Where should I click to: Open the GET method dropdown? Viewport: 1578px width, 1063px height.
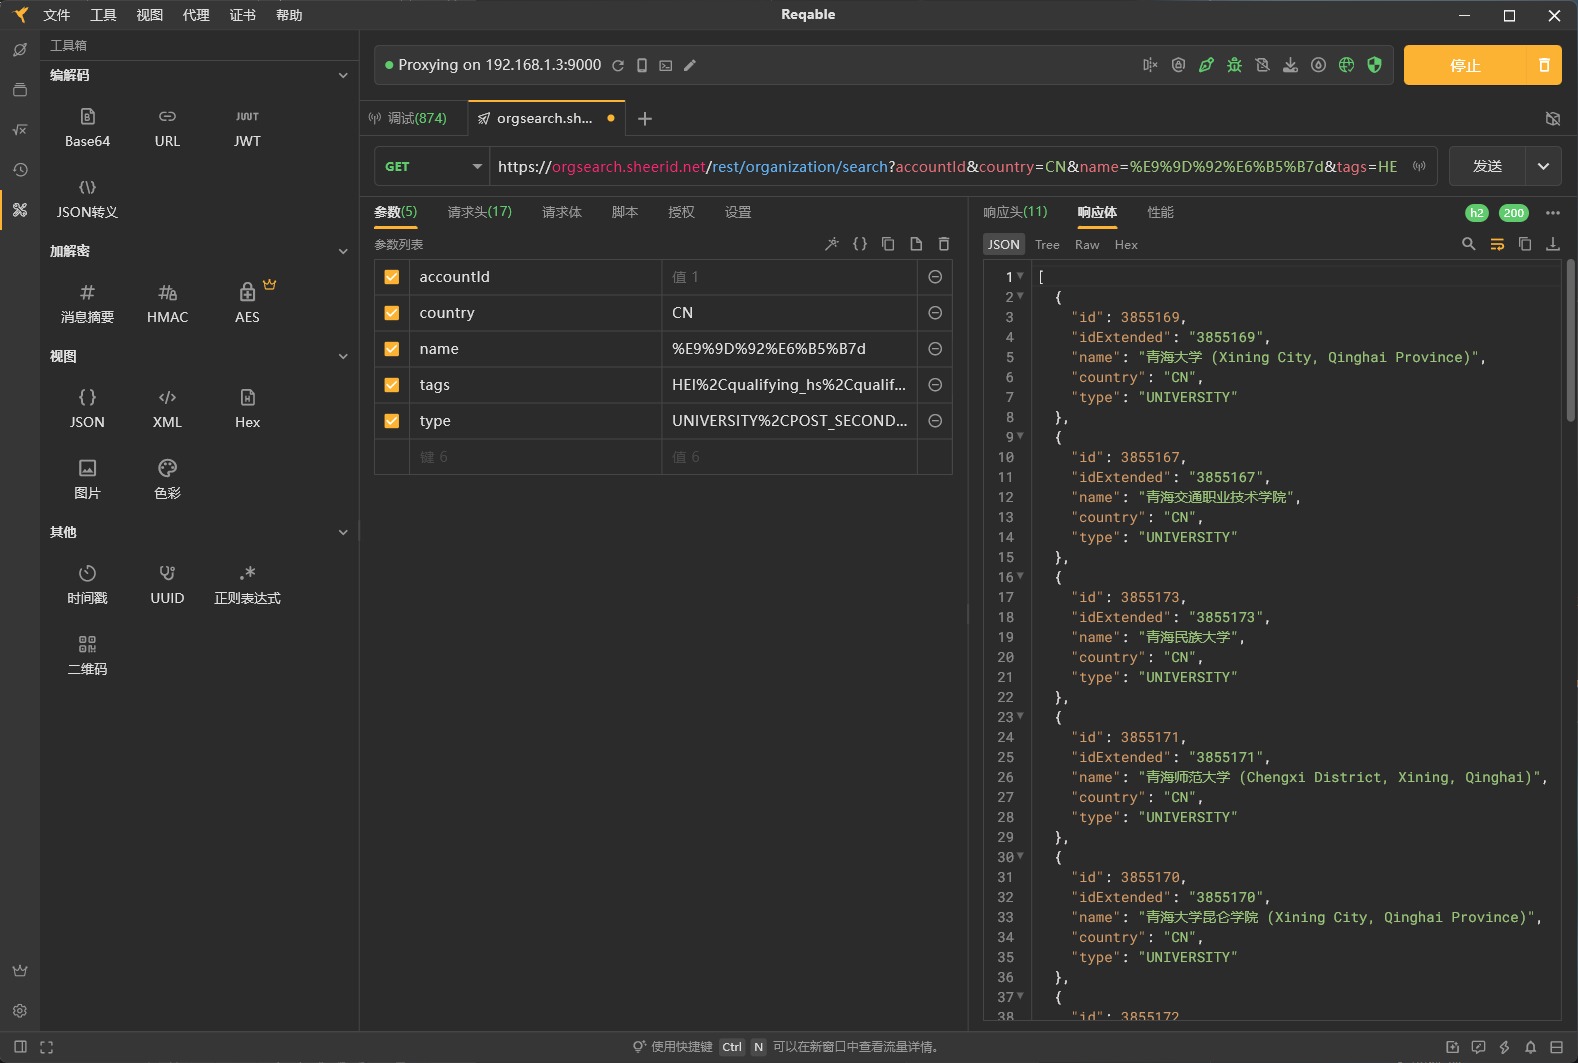432,167
